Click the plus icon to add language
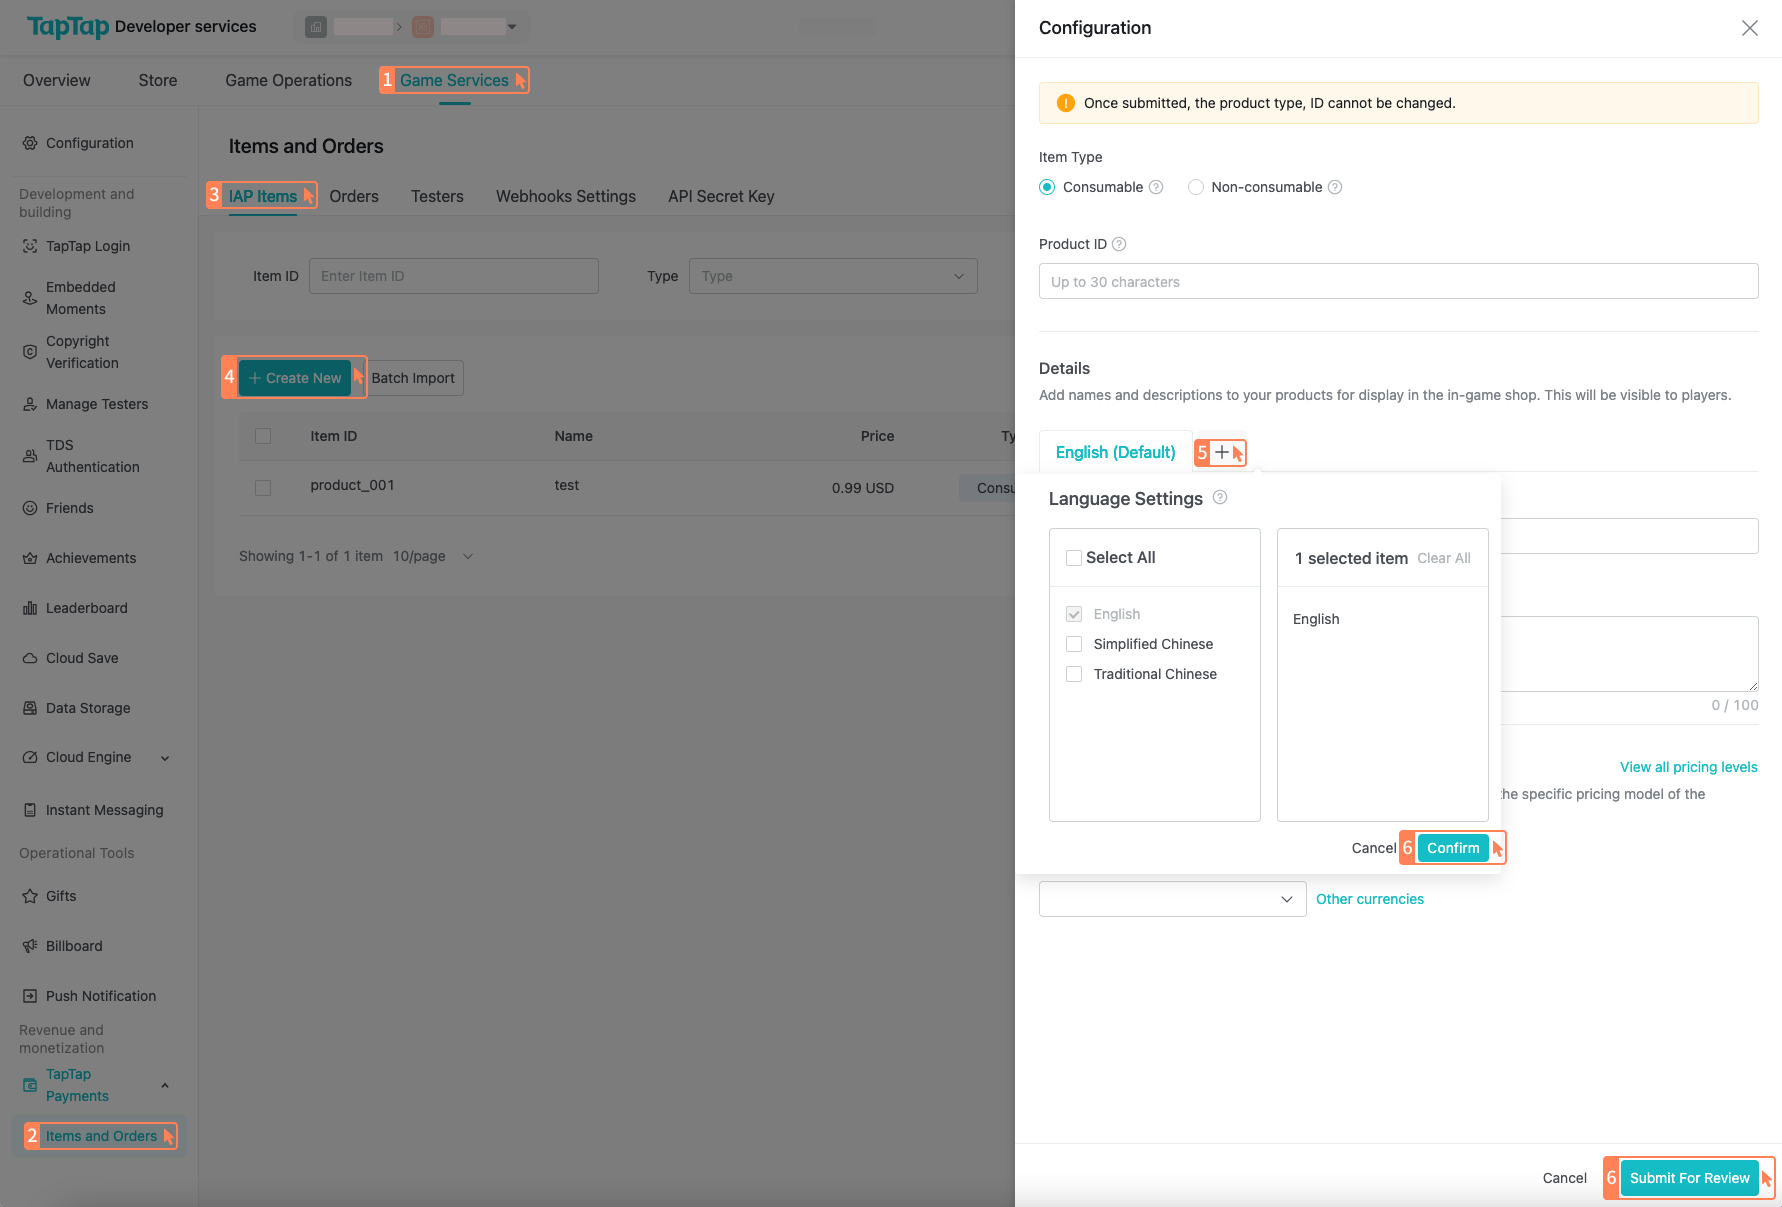The width and height of the screenshot is (1782, 1207). coord(1221,452)
